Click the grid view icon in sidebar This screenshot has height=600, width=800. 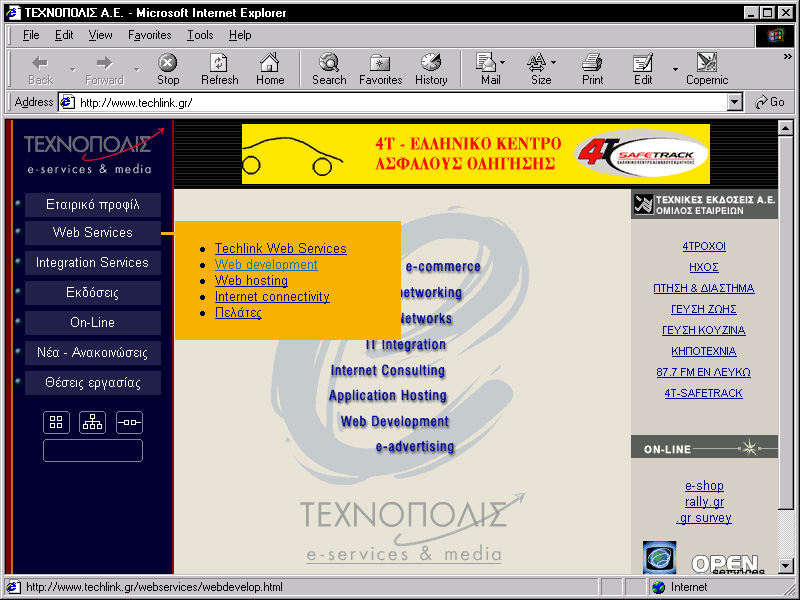point(56,422)
